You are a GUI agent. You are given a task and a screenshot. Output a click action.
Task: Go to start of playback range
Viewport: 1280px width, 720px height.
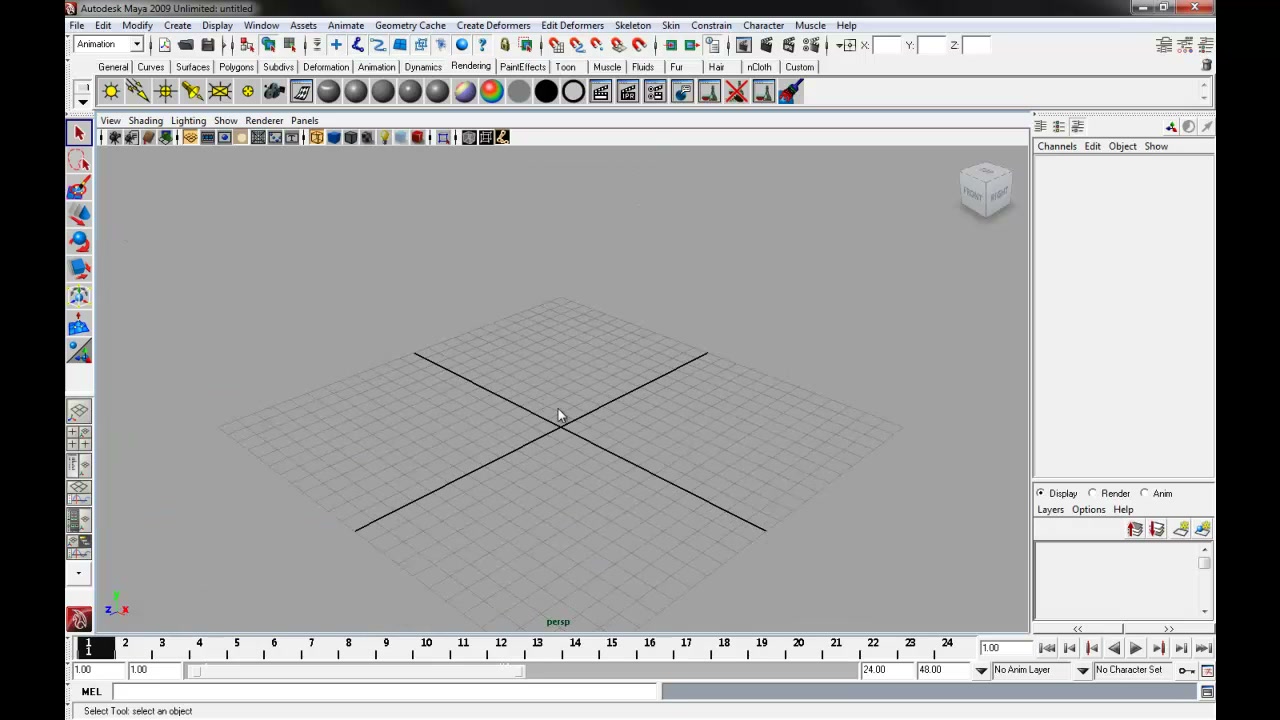coord(1047,648)
